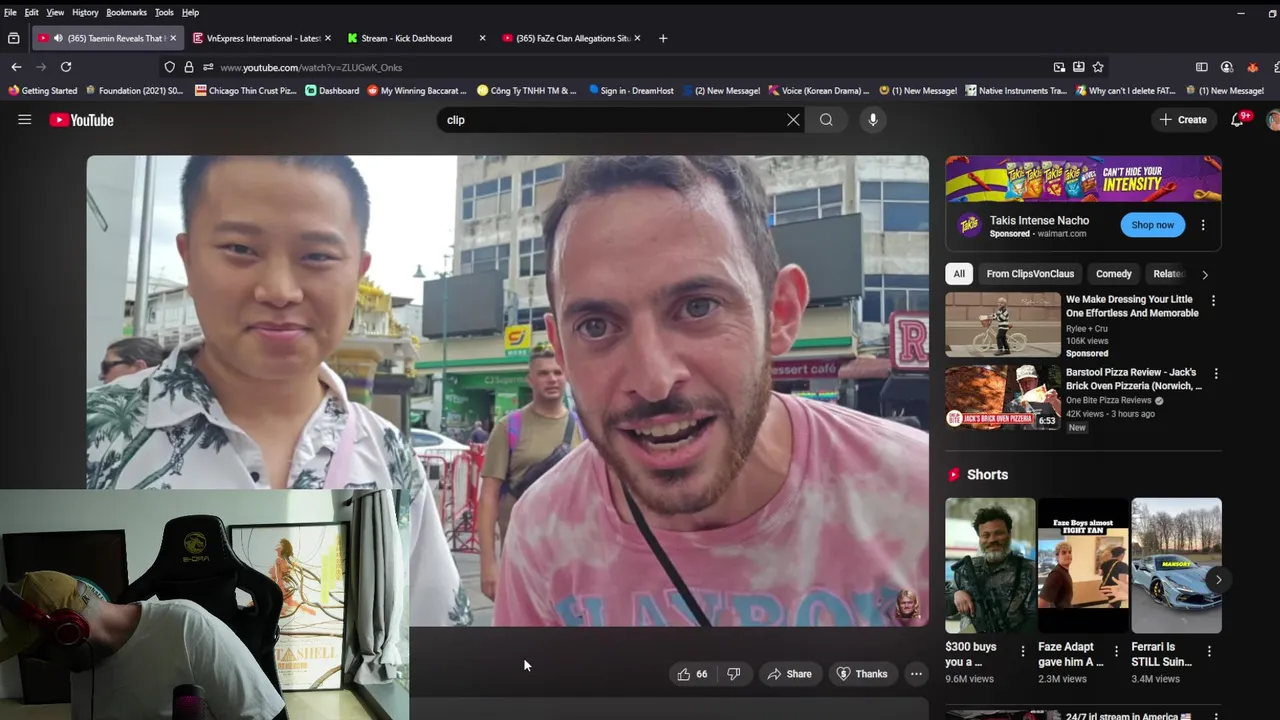
Task: Open Firefox tab overview button
Action: click(13, 38)
